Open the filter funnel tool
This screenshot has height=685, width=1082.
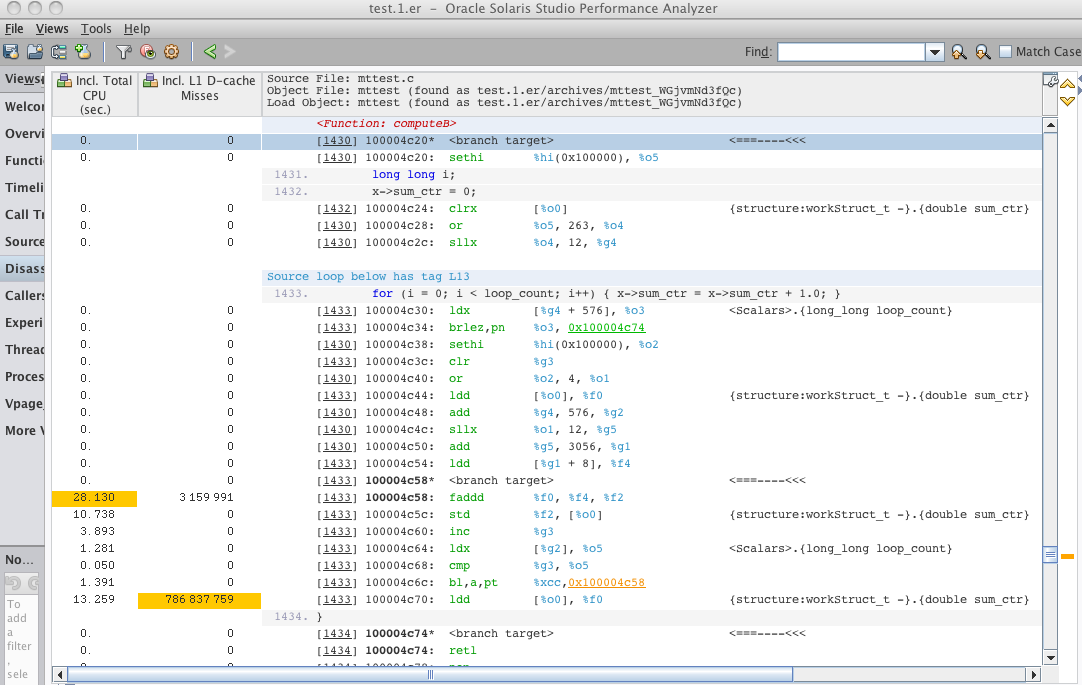pos(124,52)
